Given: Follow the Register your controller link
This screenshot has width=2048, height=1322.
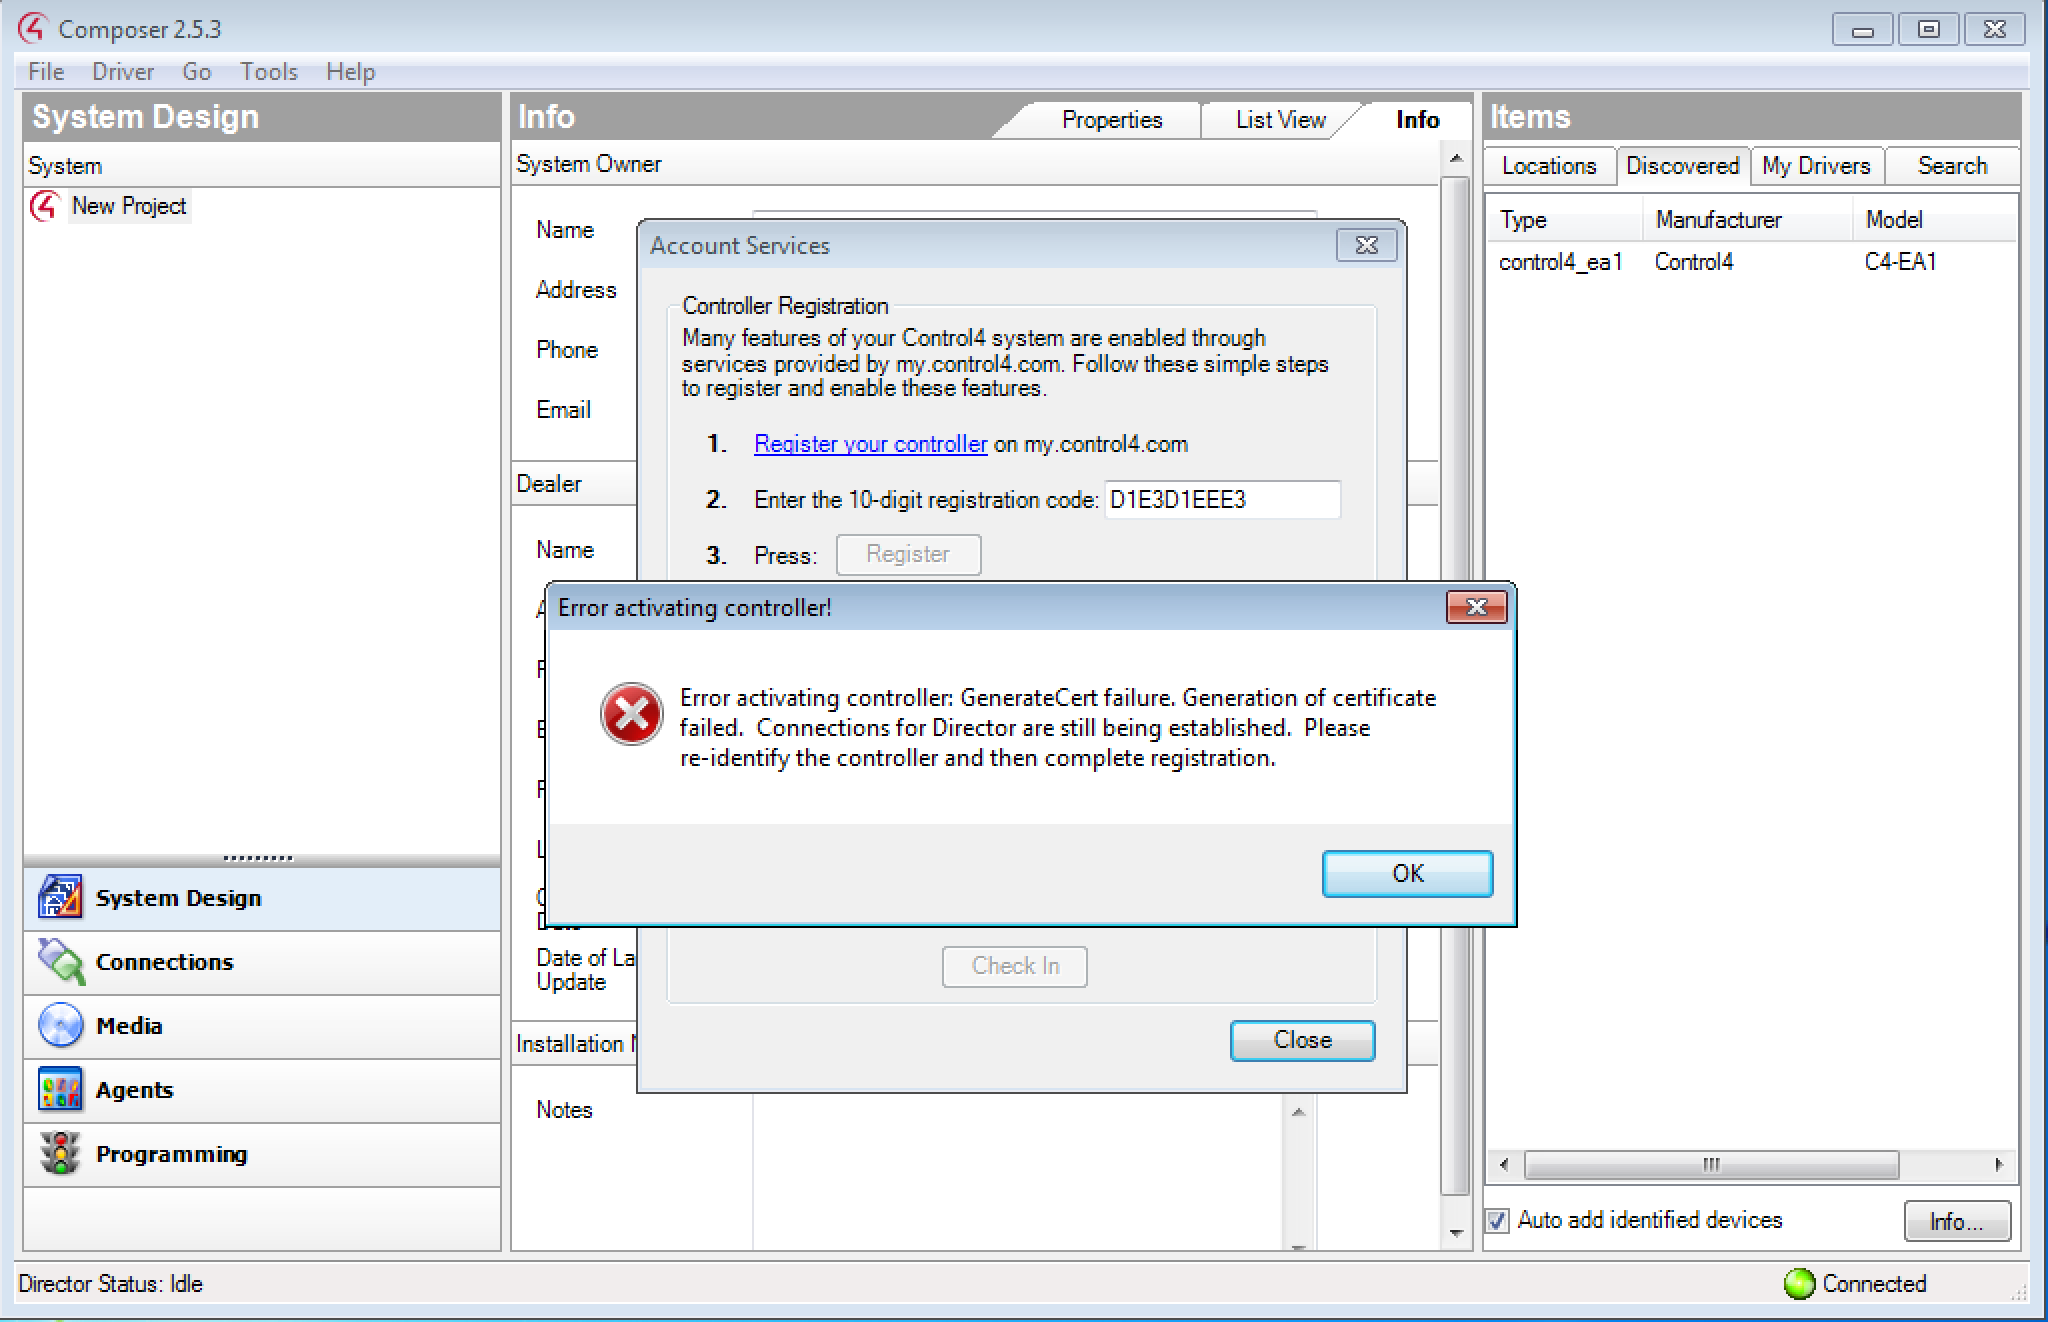Looking at the screenshot, I should tap(870, 444).
